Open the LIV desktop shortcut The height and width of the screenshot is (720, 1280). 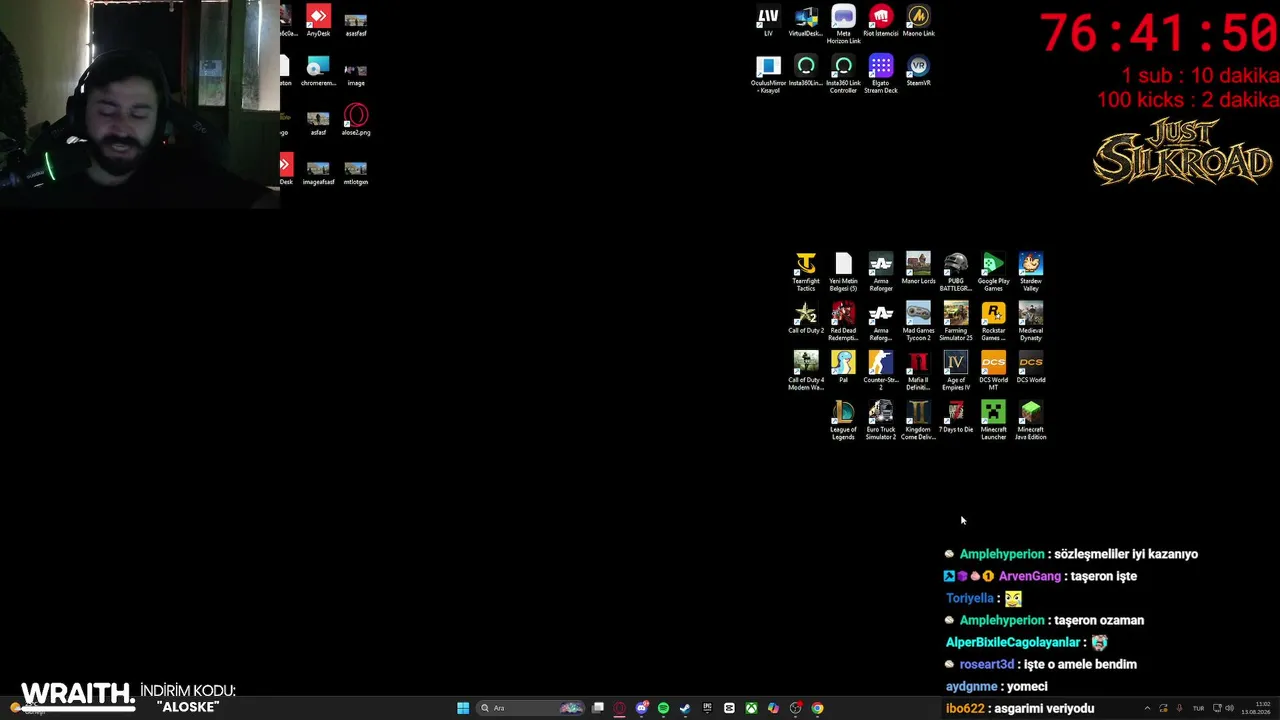768,22
